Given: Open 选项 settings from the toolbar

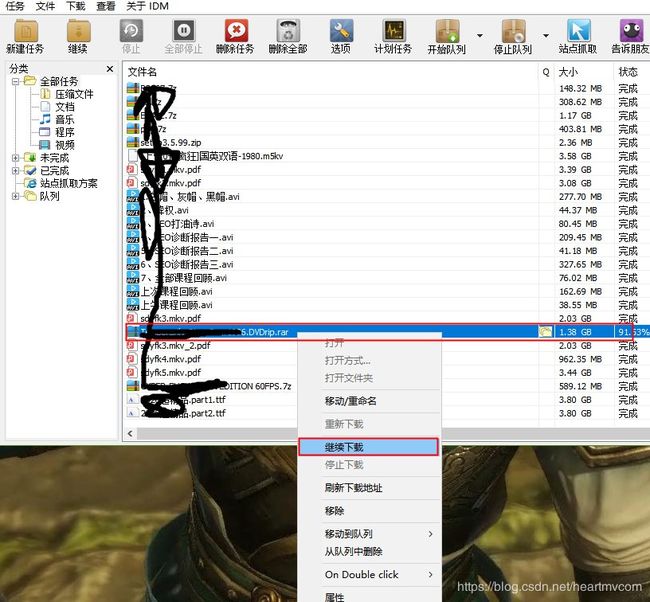Looking at the screenshot, I should 341,36.
